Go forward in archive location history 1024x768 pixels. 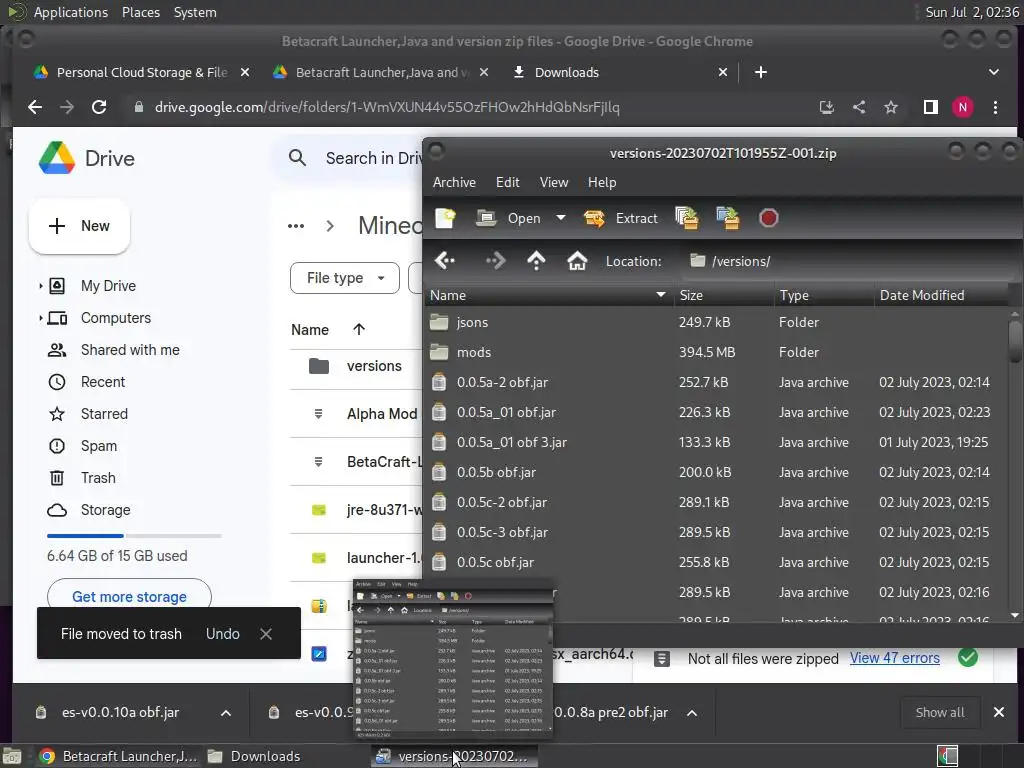(x=495, y=261)
